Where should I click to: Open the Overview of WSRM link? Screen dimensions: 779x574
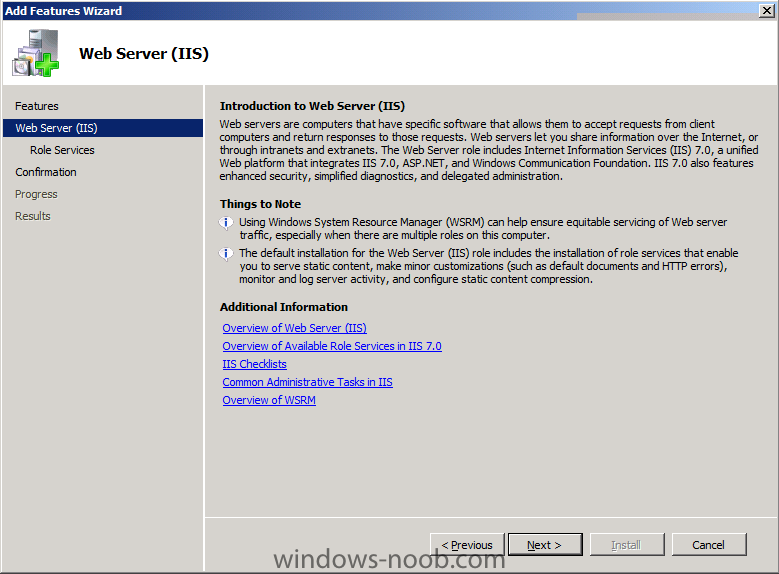click(x=269, y=400)
